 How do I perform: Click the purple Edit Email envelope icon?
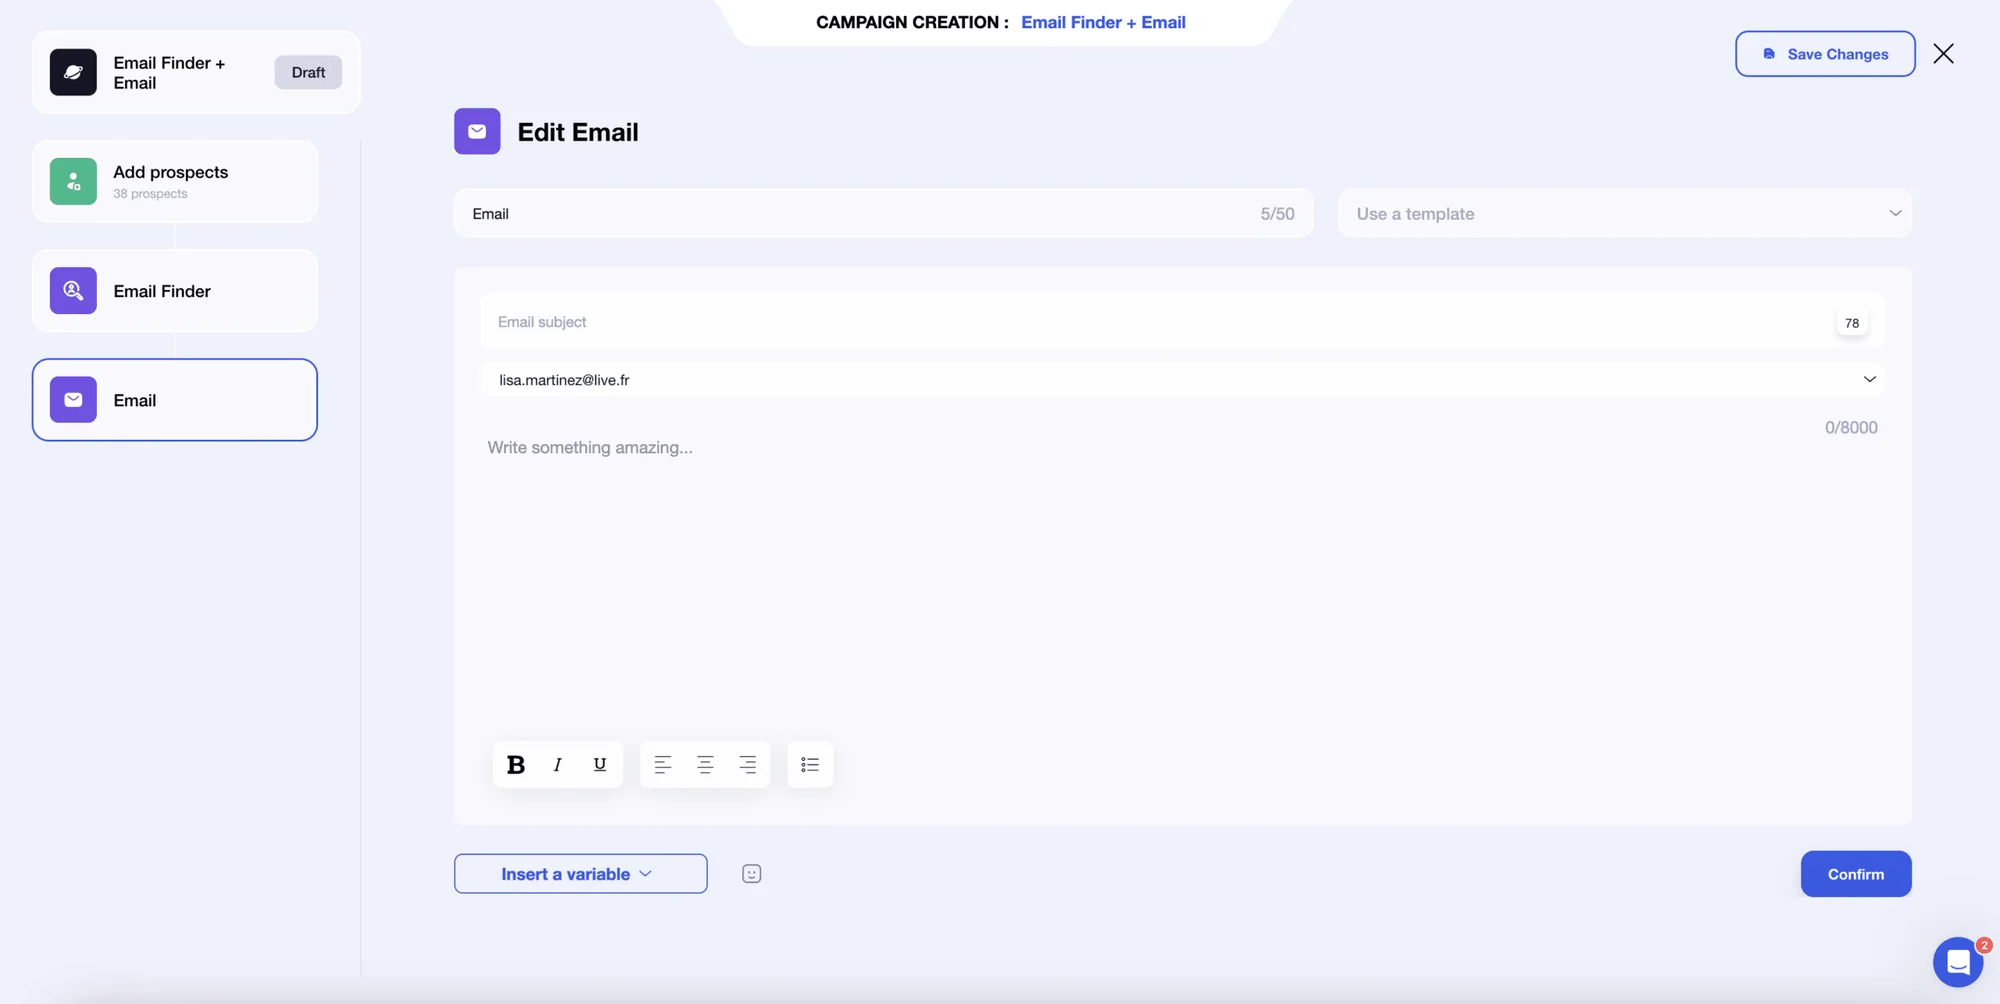tap(477, 131)
